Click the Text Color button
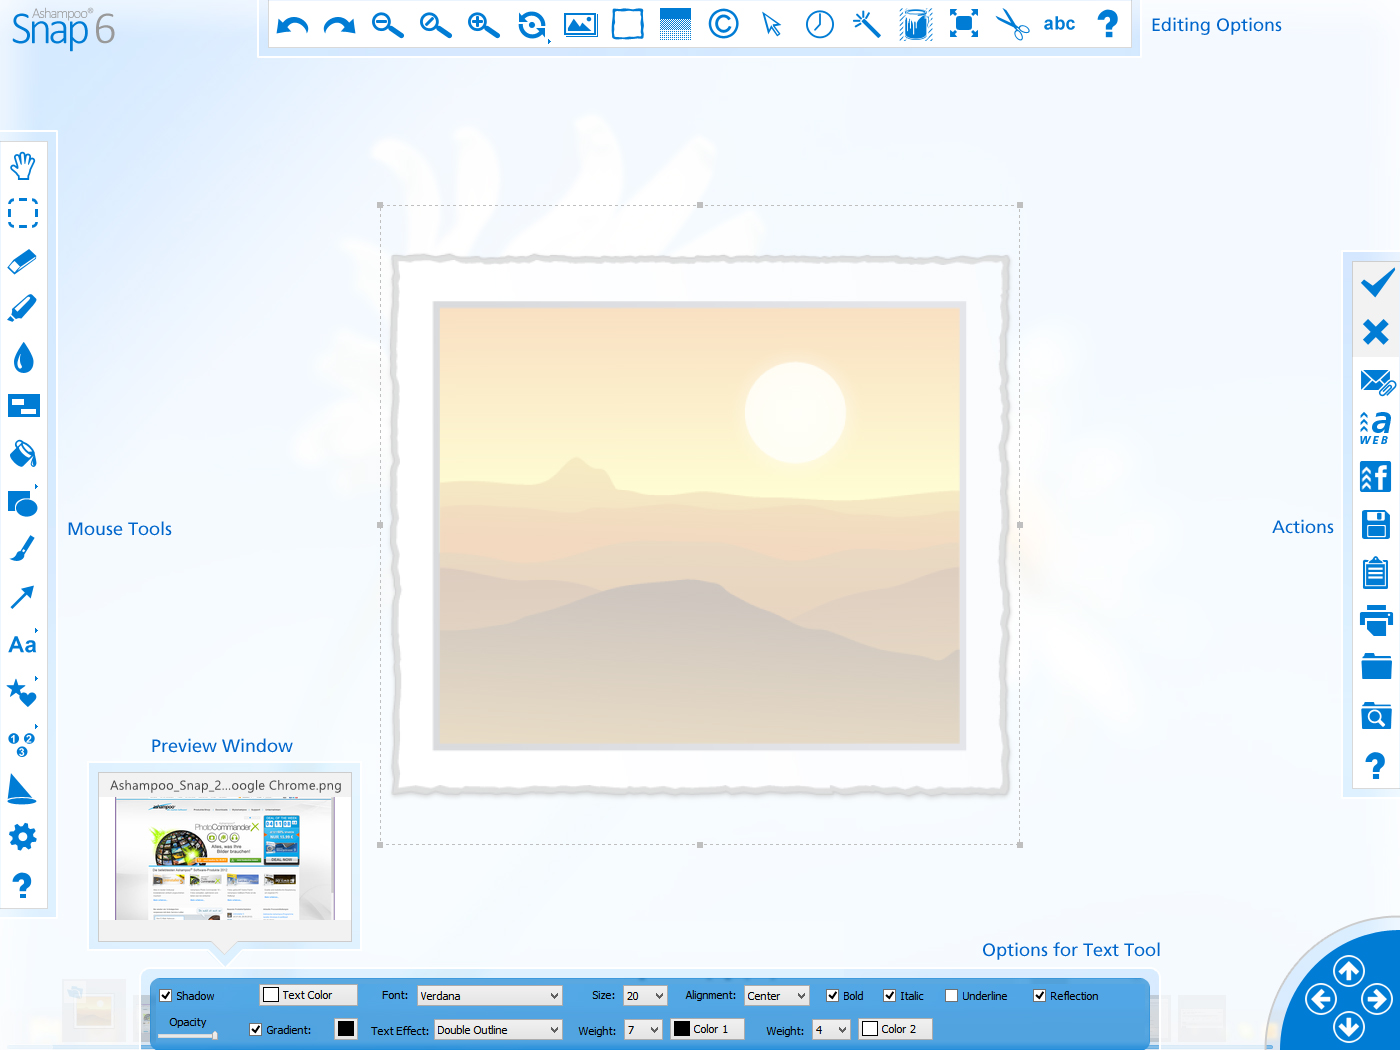 pyautogui.click(x=308, y=995)
